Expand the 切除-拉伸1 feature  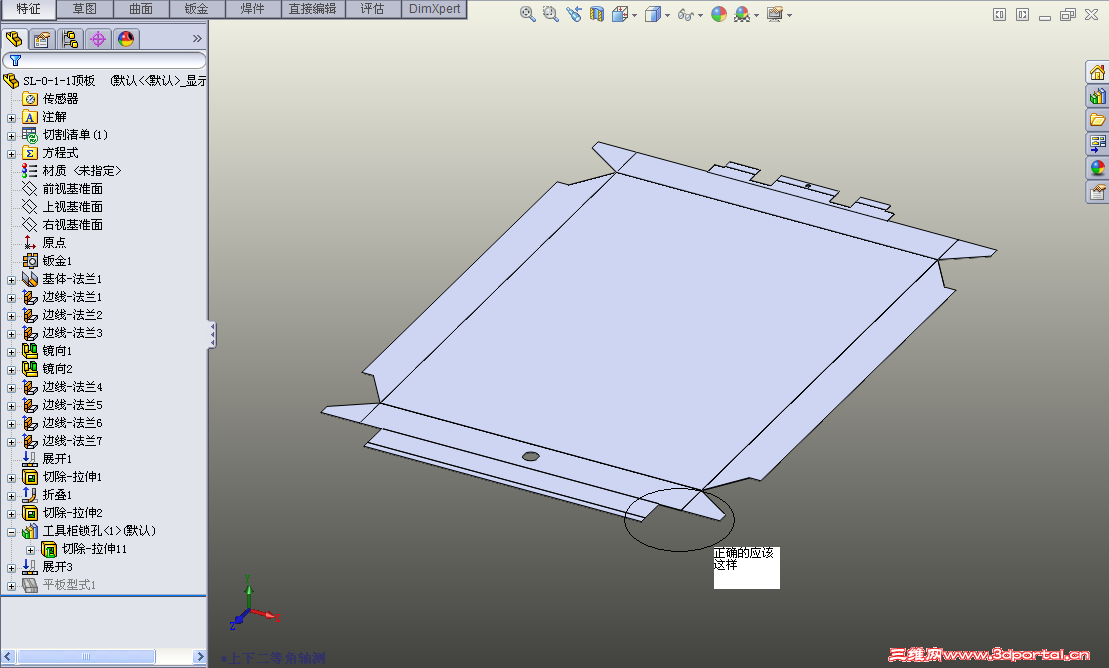click(11, 478)
